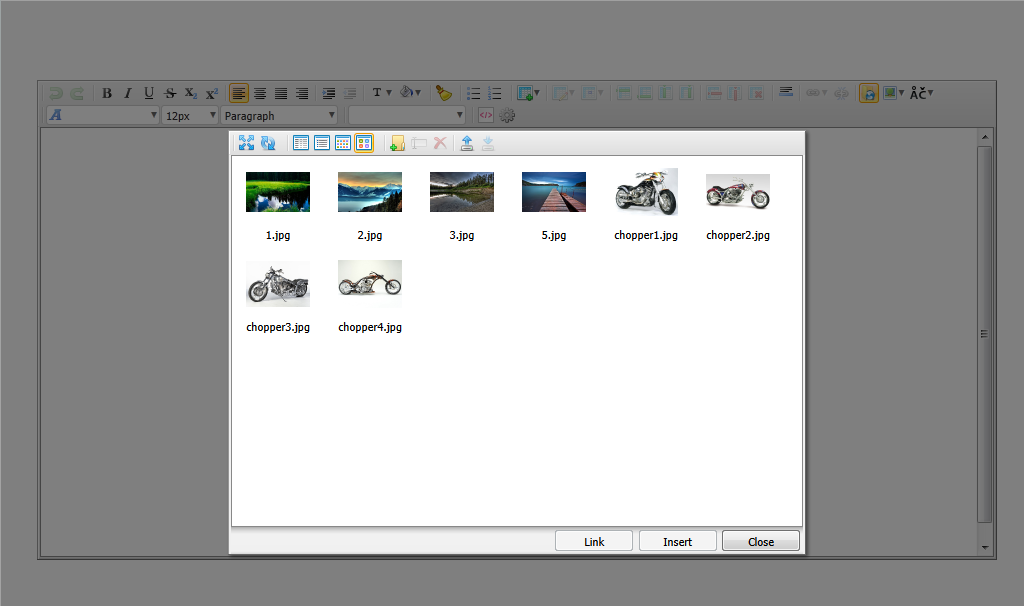Center-align text in the editor
Screen dimensions: 1024x606
click(x=260, y=93)
